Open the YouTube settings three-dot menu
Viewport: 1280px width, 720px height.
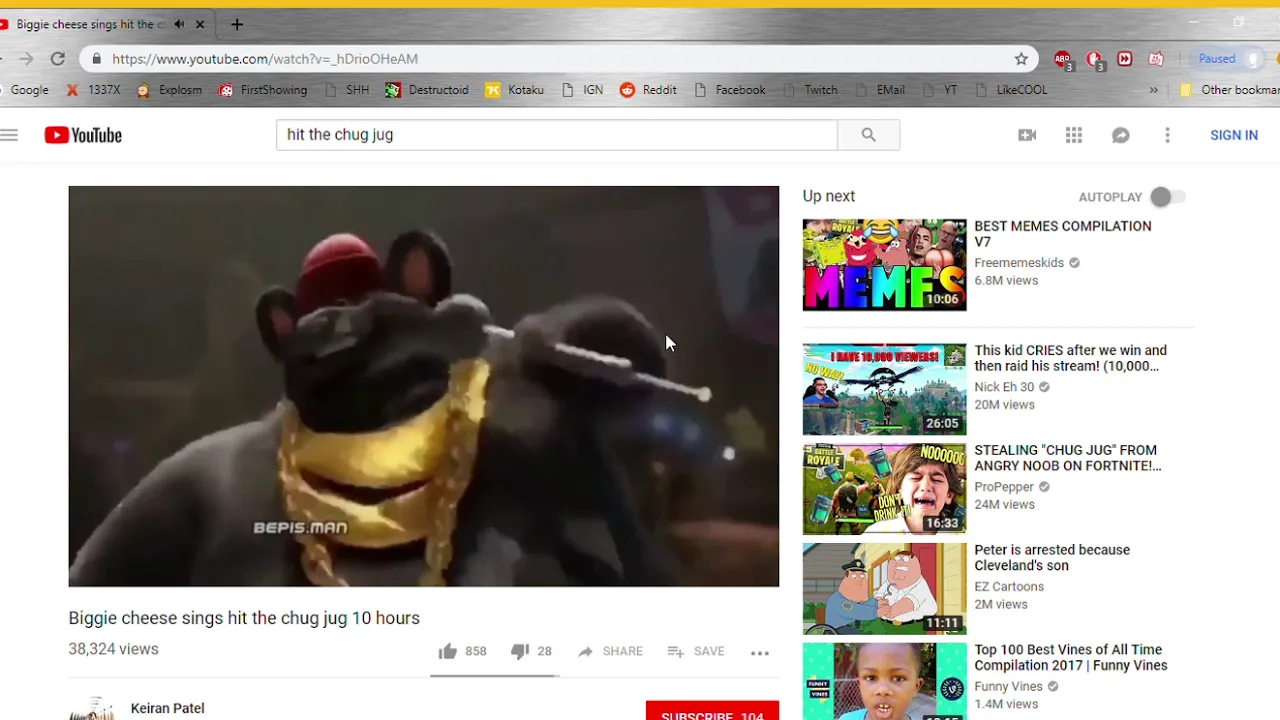pos(1167,135)
